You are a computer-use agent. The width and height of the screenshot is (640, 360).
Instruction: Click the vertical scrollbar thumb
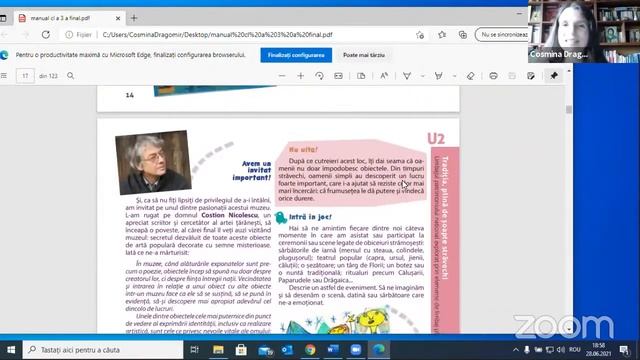click(569, 109)
